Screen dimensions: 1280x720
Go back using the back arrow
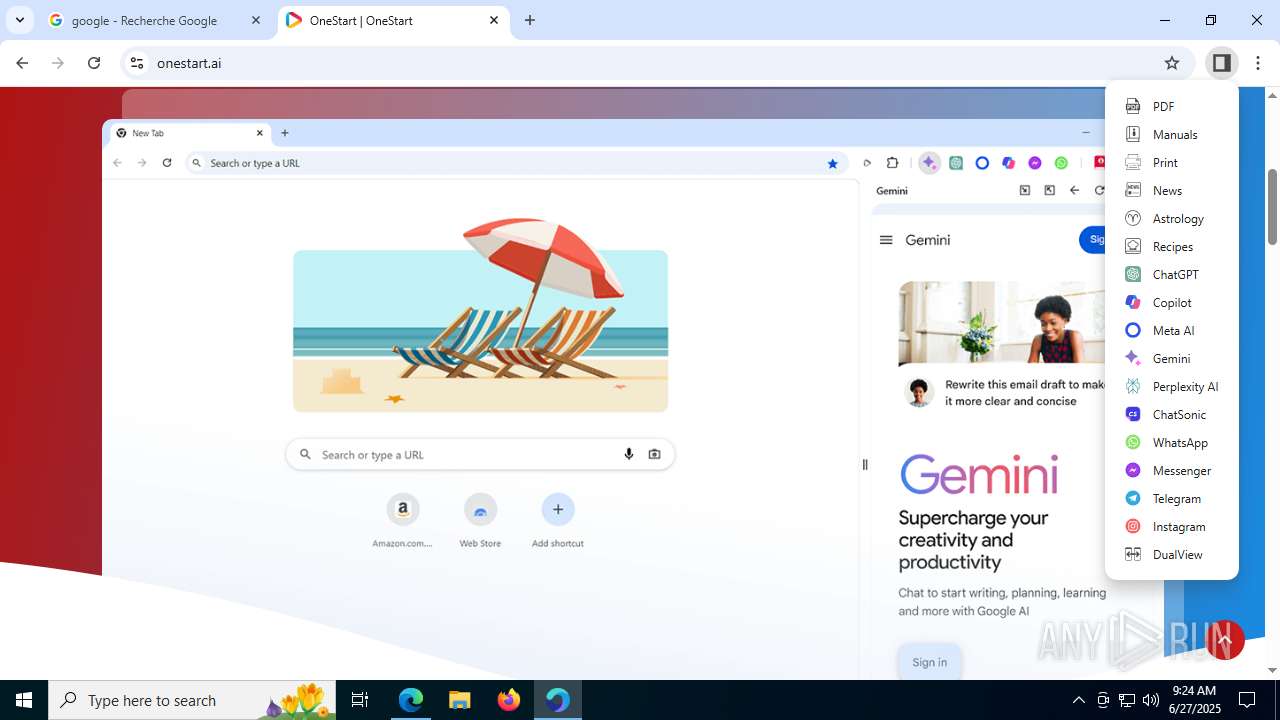click(22, 63)
